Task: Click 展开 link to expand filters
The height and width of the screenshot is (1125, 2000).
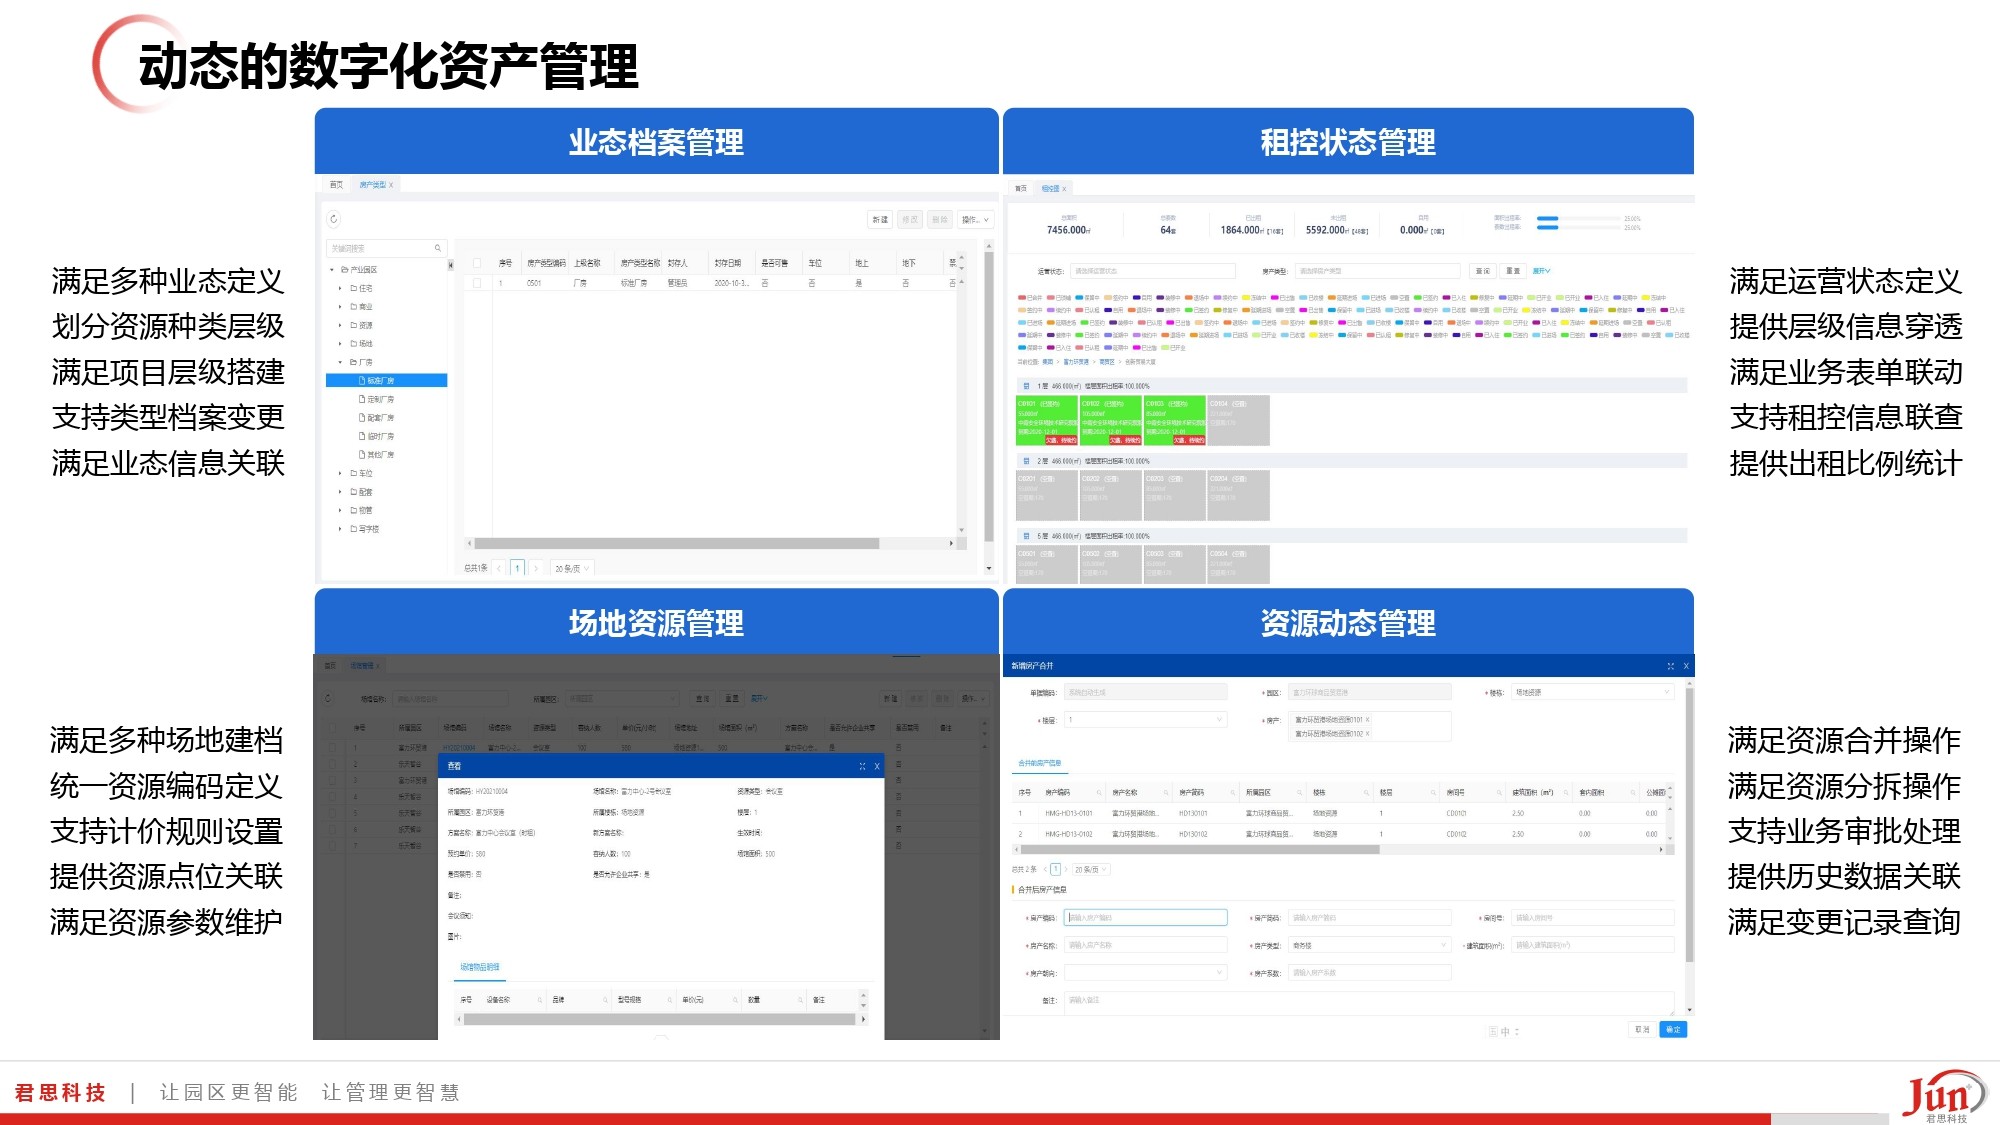Action: (1542, 271)
